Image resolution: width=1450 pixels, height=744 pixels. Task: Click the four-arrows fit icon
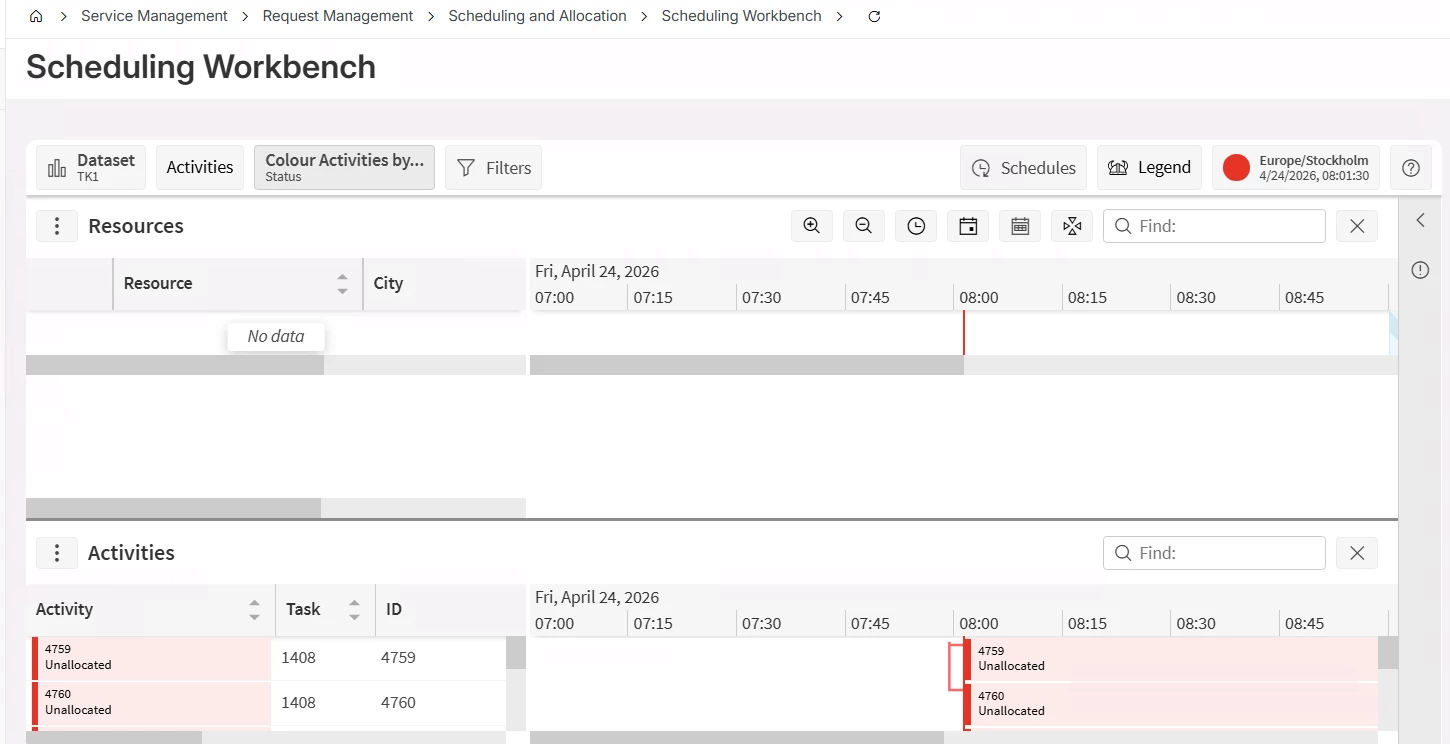click(1072, 226)
